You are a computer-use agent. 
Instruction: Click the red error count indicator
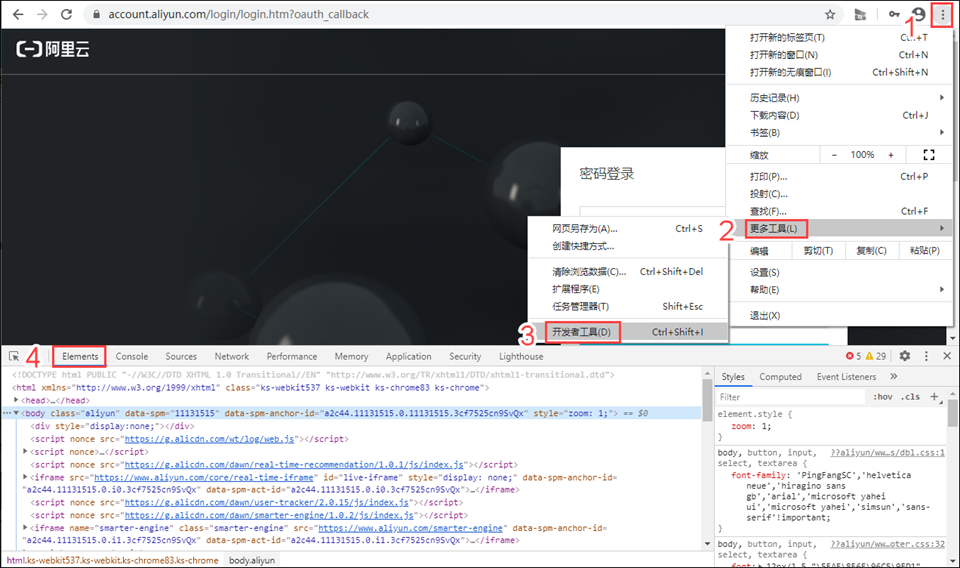coord(853,356)
